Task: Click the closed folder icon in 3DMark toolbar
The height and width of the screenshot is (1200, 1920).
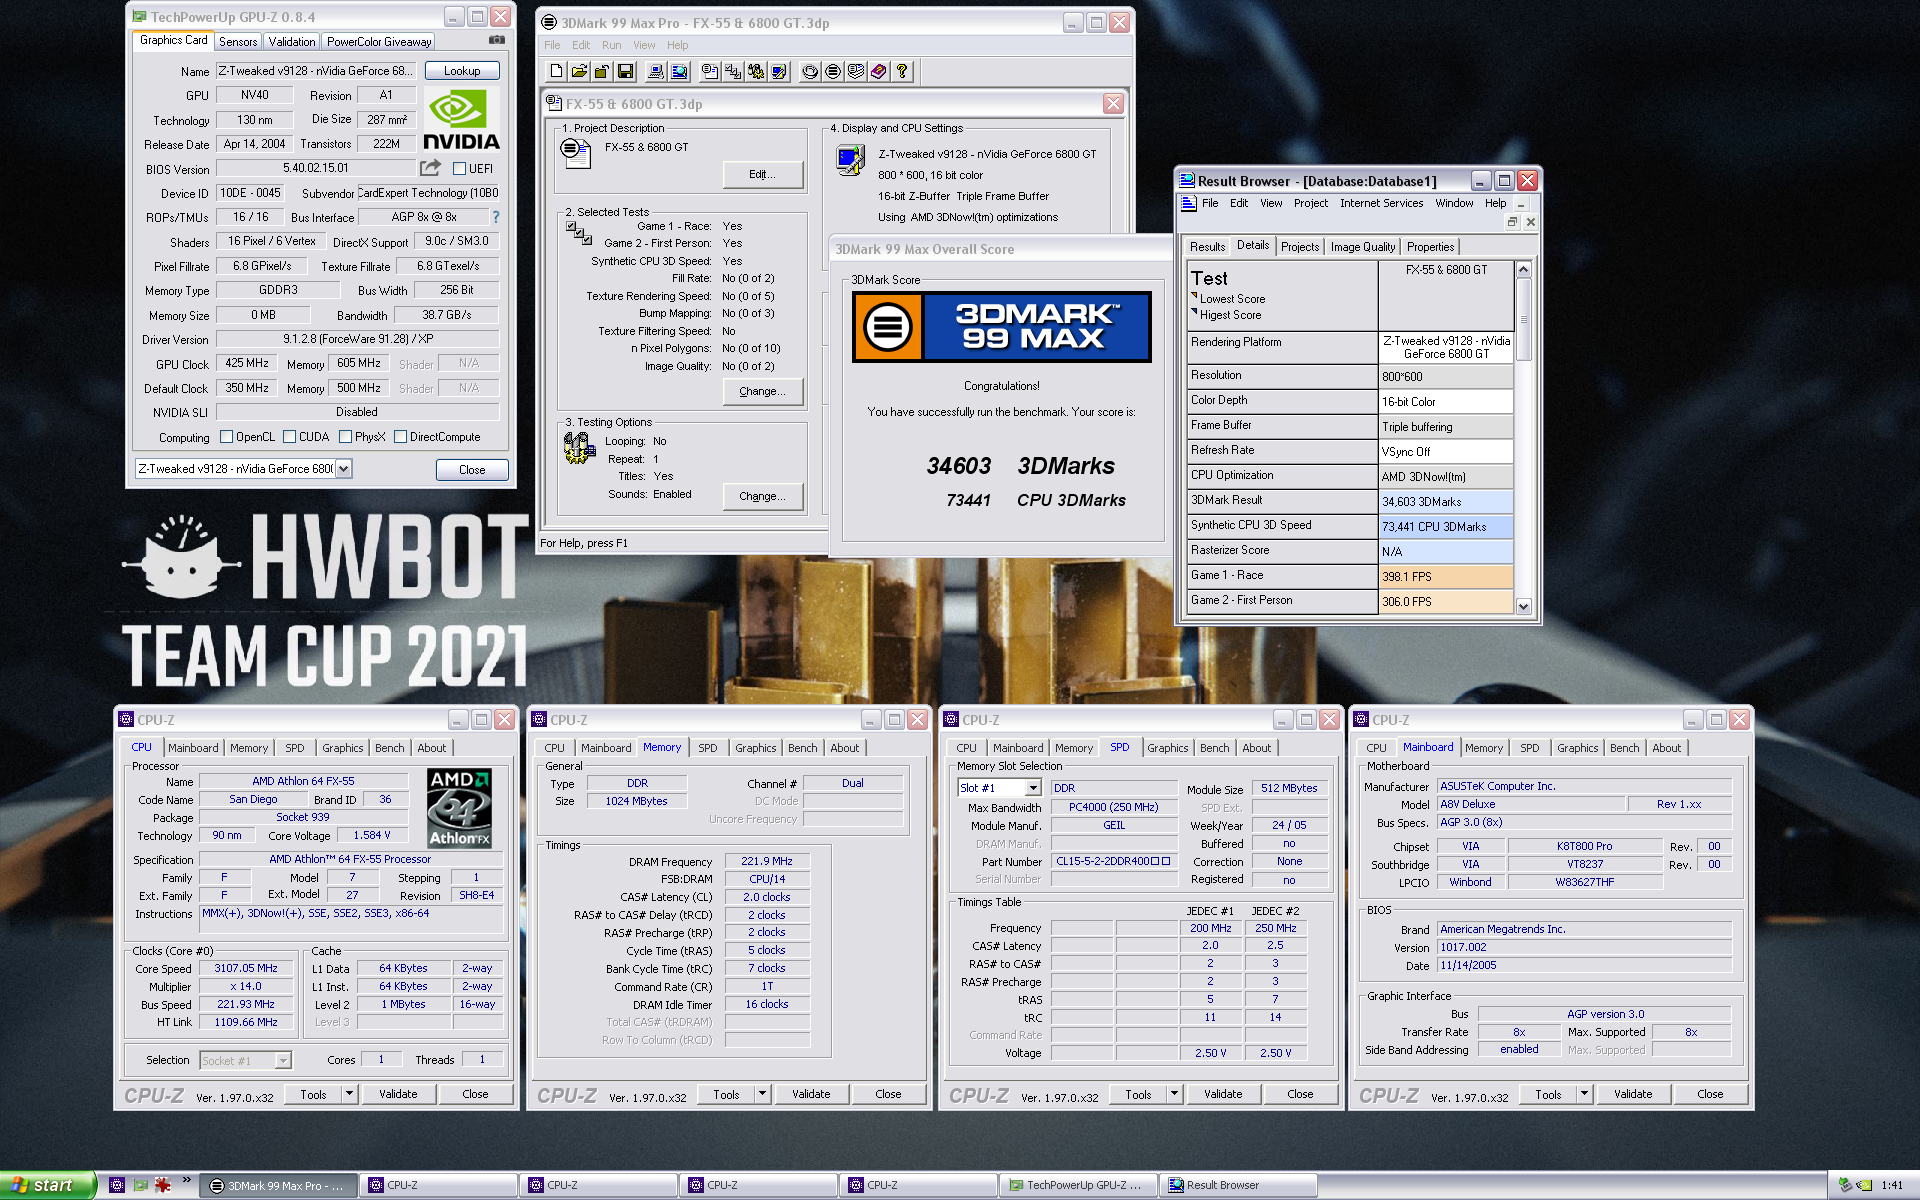Action: tap(602, 71)
